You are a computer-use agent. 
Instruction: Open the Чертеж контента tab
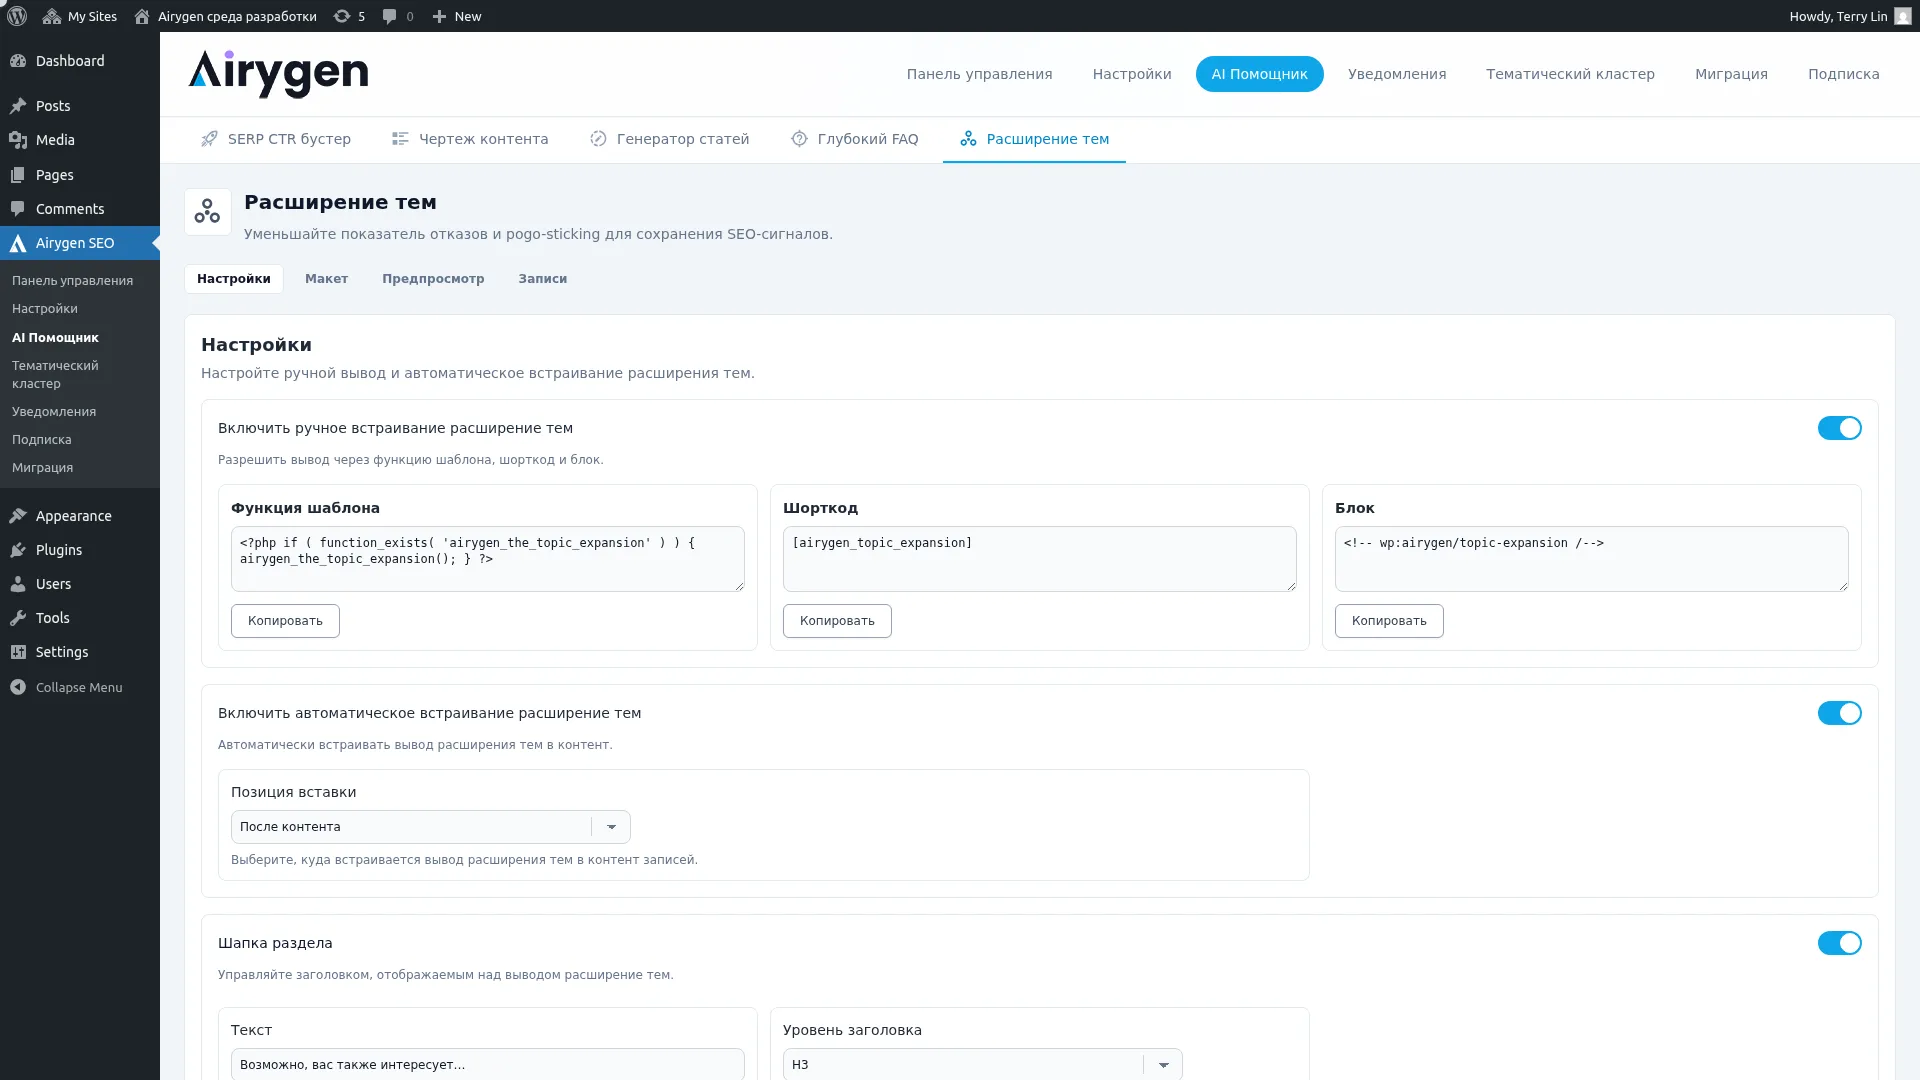(x=470, y=139)
